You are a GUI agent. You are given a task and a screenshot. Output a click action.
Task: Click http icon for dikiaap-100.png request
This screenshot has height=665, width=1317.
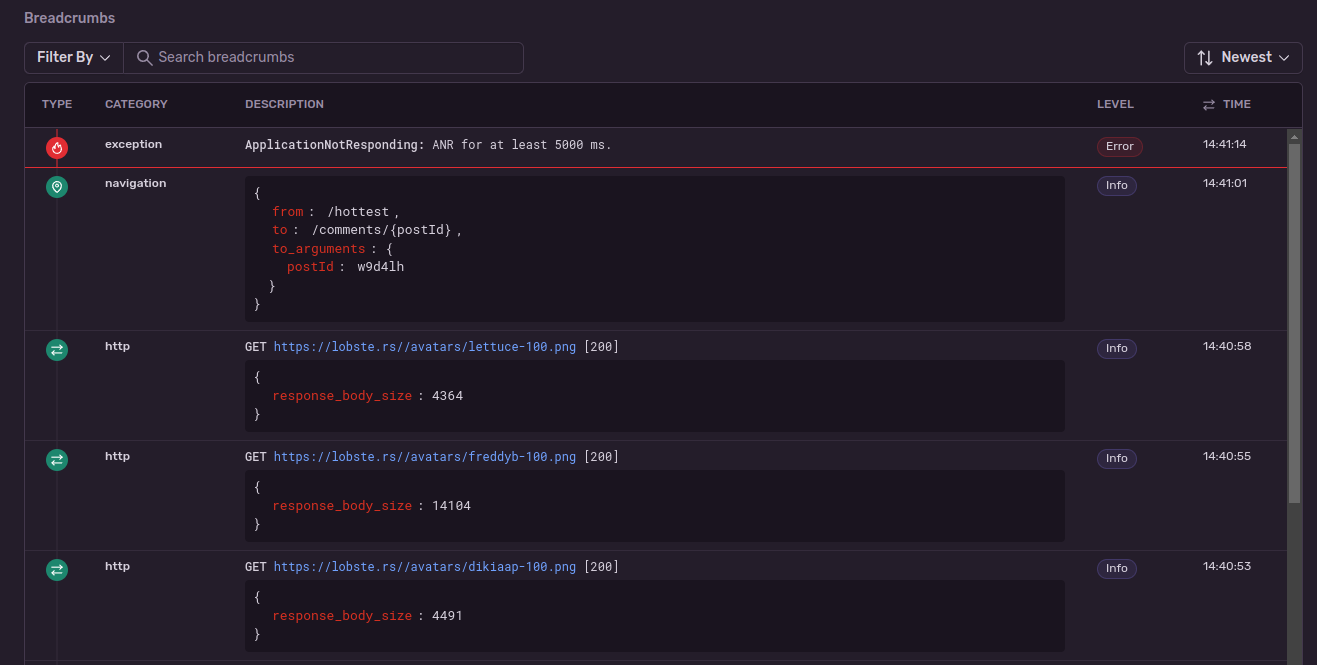[57, 570]
